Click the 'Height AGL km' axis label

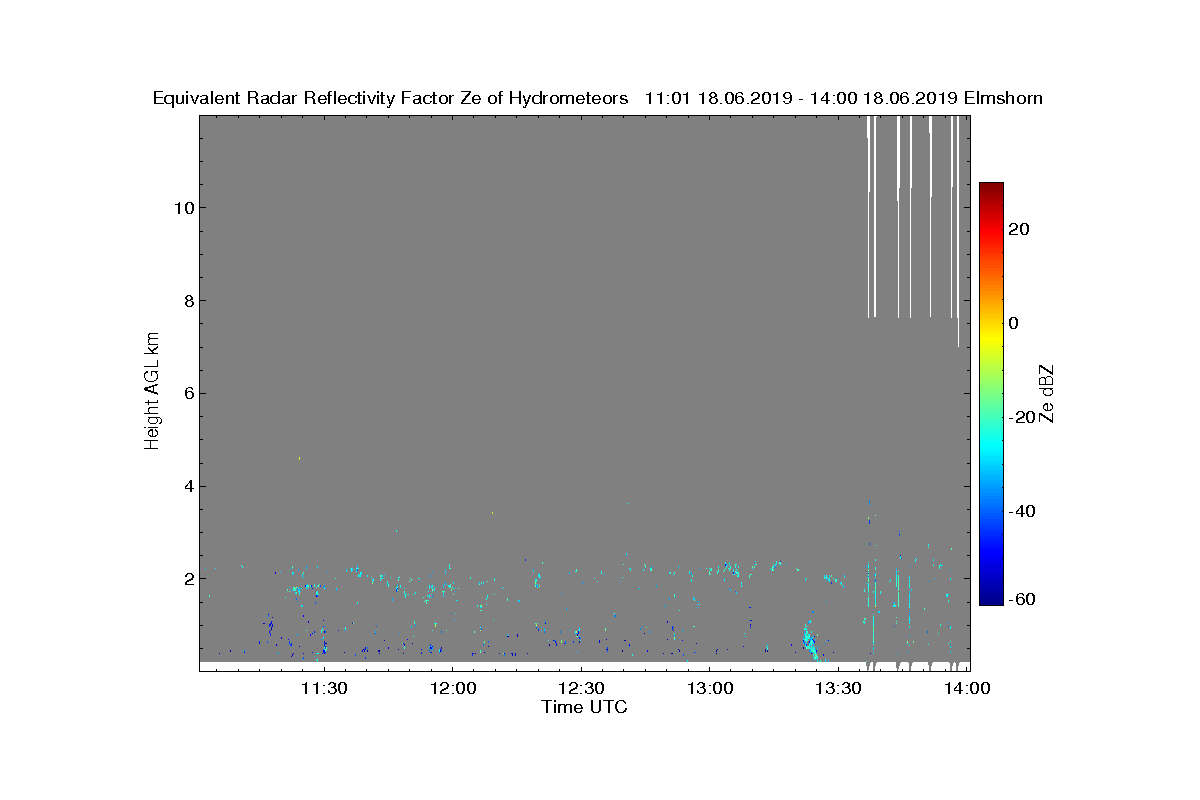pos(152,392)
